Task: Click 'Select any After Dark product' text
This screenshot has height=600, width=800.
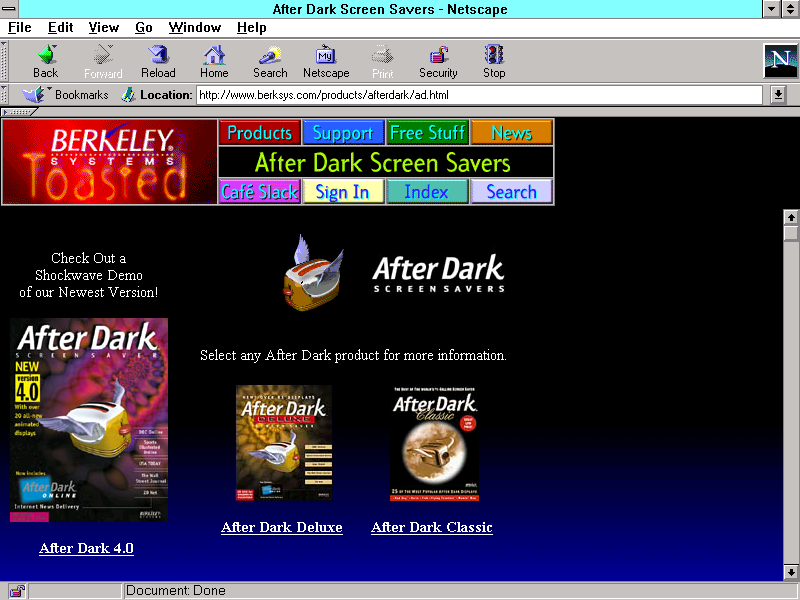Action: [x=353, y=355]
